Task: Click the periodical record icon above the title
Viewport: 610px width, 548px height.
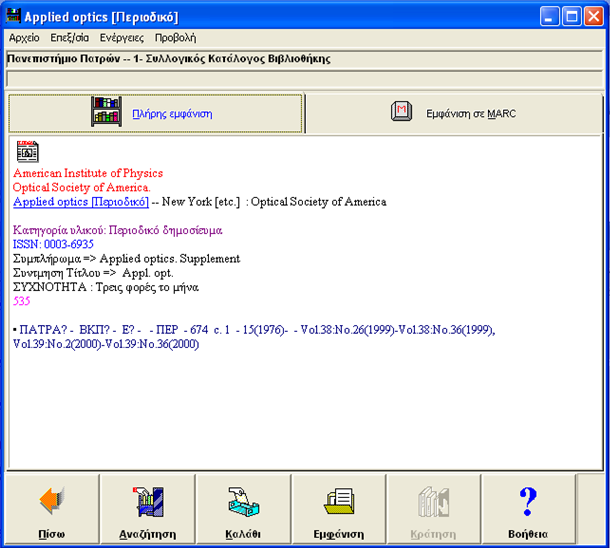Action: (27, 151)
